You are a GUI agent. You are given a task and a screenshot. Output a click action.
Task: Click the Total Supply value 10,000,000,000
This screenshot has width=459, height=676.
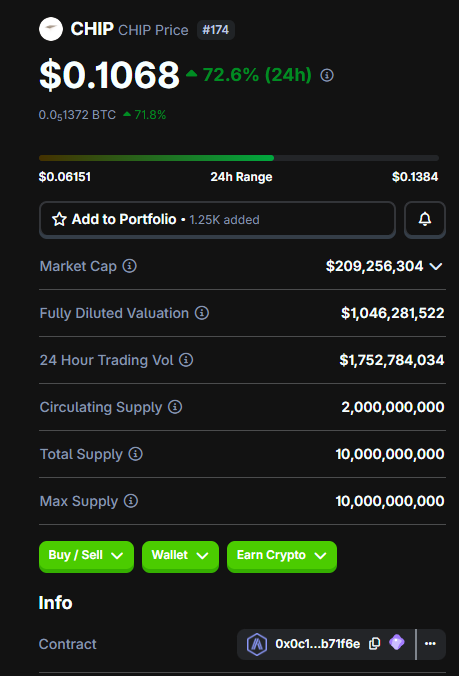390,454
